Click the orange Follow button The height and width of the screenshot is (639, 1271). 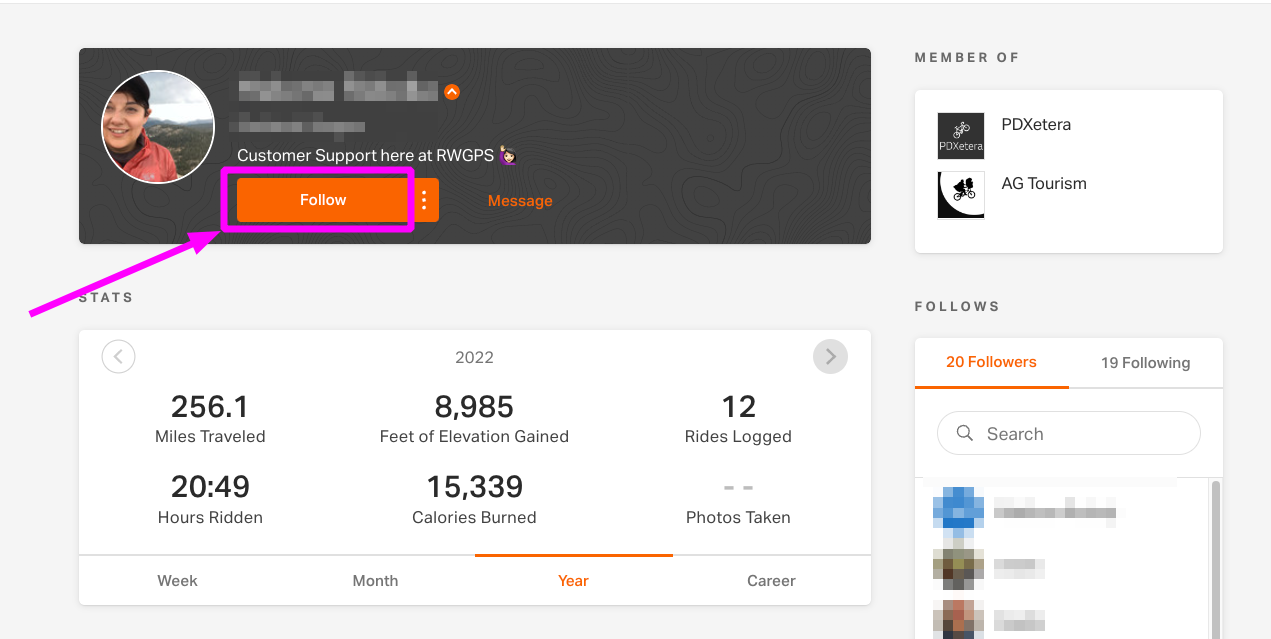click(323, 200)
